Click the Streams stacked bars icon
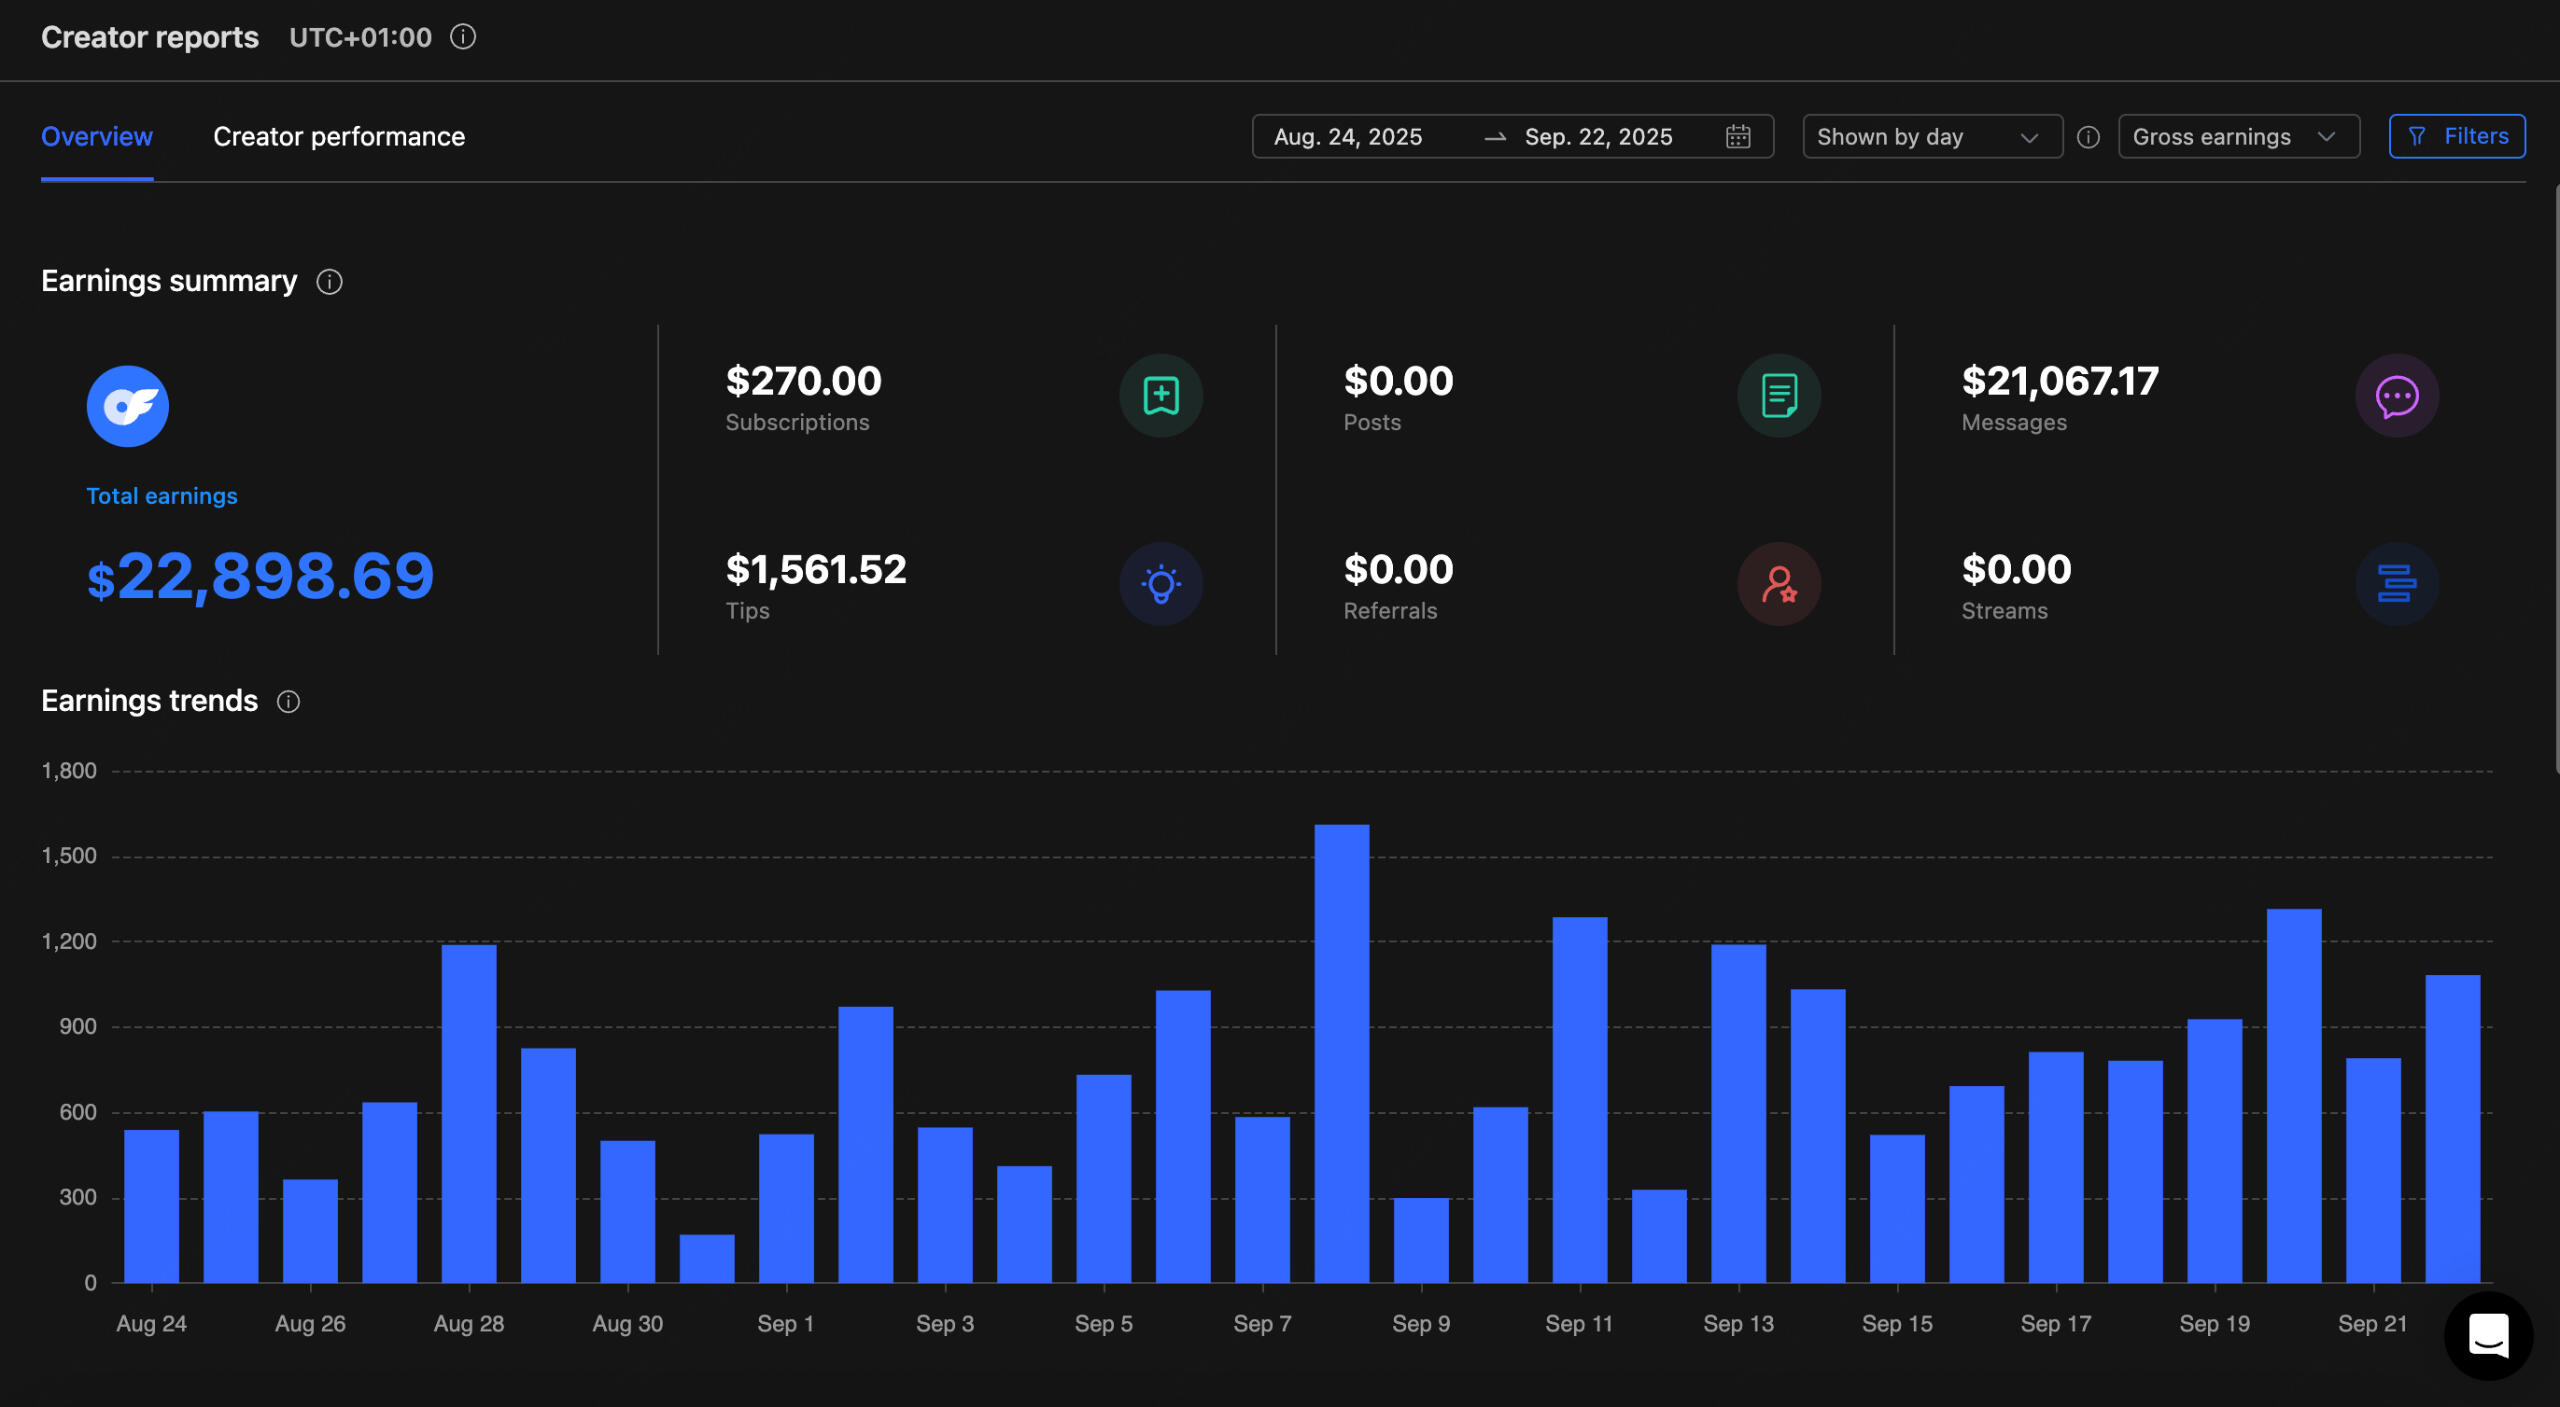2560x1407 pixels. click(x=2396, y=584)
